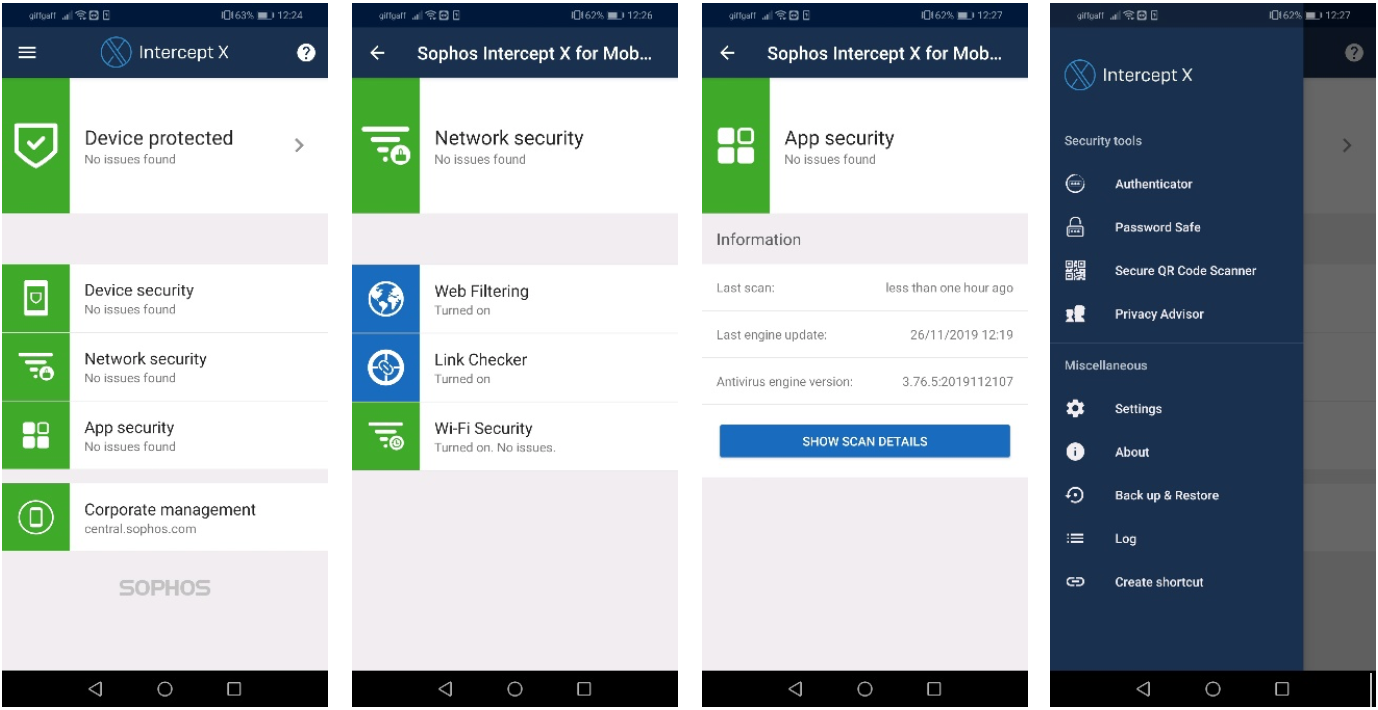Open the hamburger menu on Intercept X
This screenshot has height=710, width=1378.
pyautogui.click(x=27, y=53)
